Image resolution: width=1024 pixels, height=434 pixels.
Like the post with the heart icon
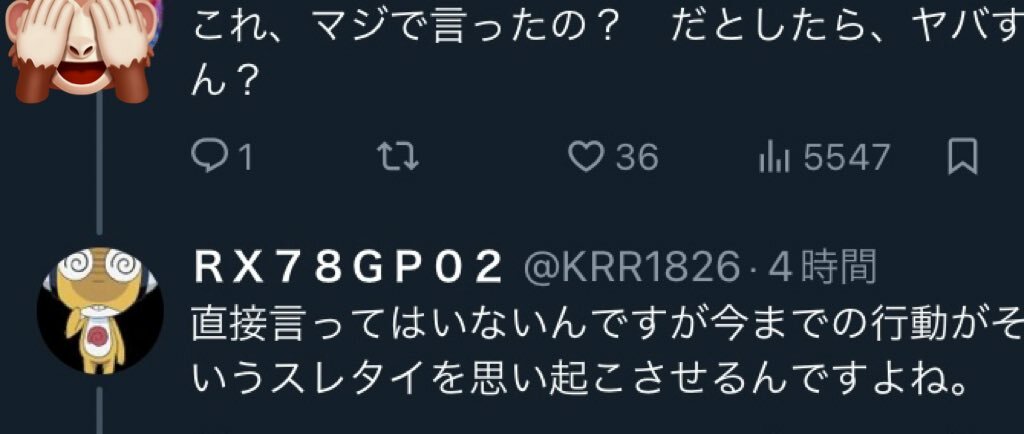click(x=585, y=157)
